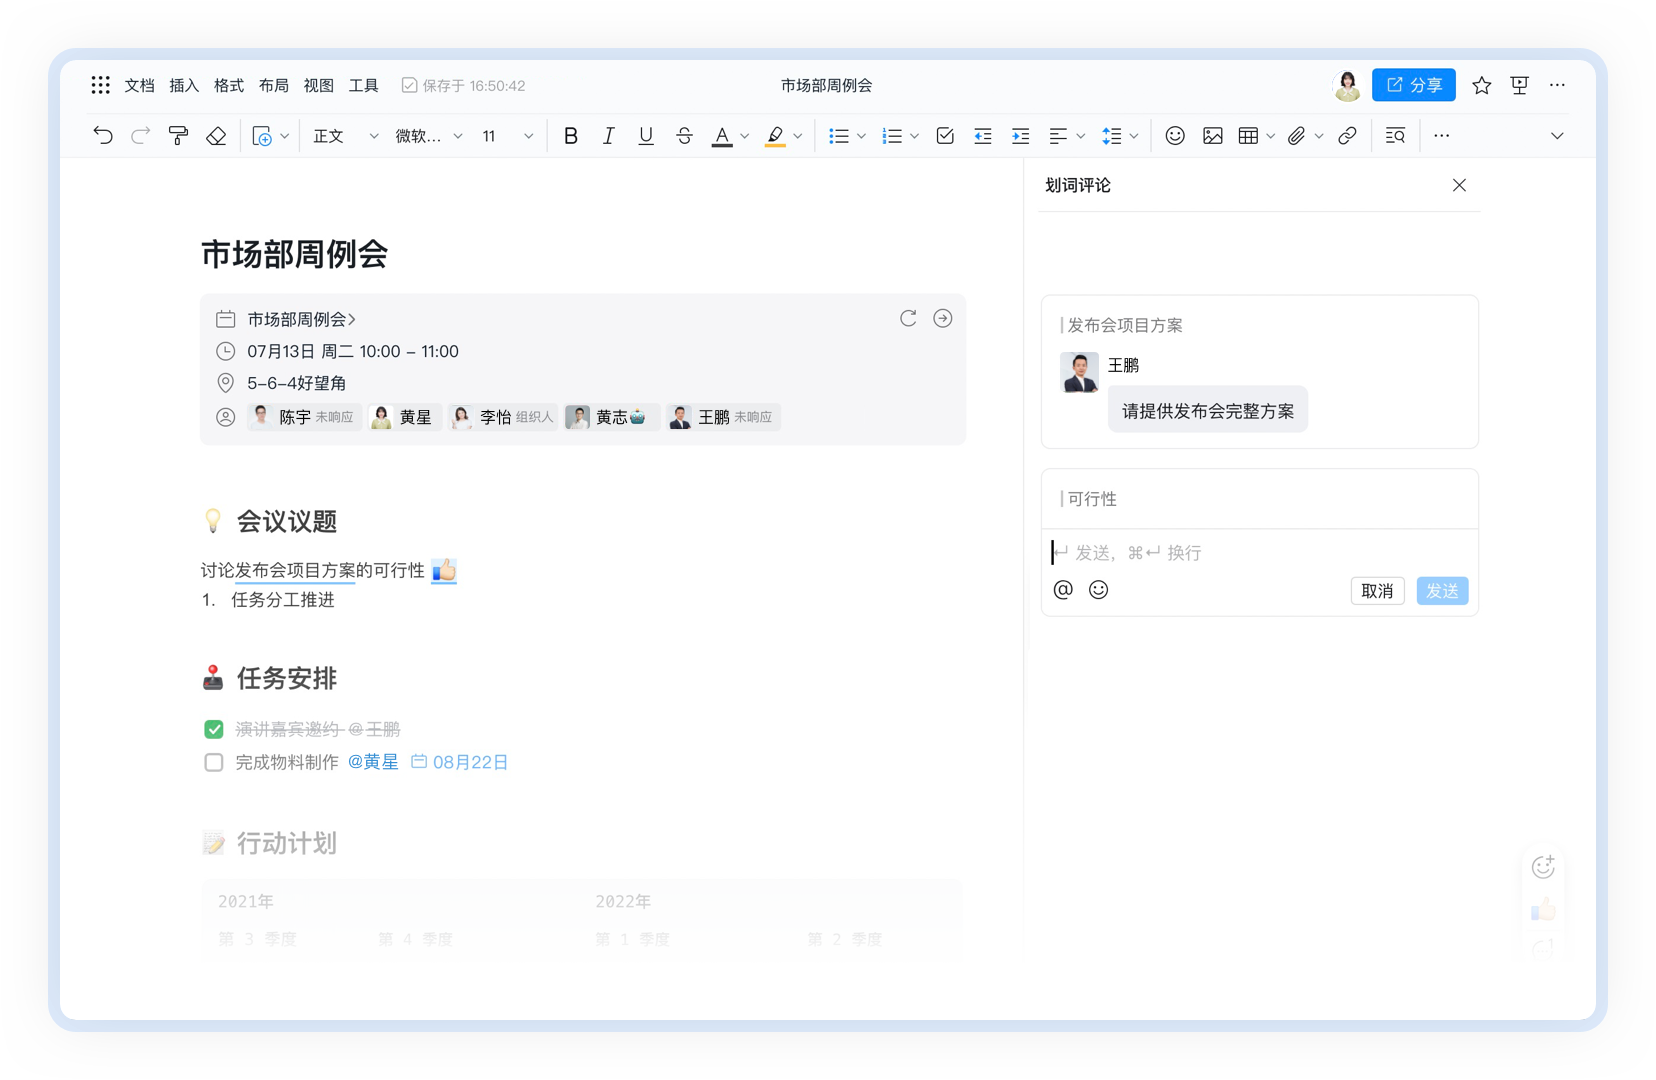Screen dimensions: 1656x1080
Task: Click the font color swatch
Action: pyautogui.click(x=722, y=135)
